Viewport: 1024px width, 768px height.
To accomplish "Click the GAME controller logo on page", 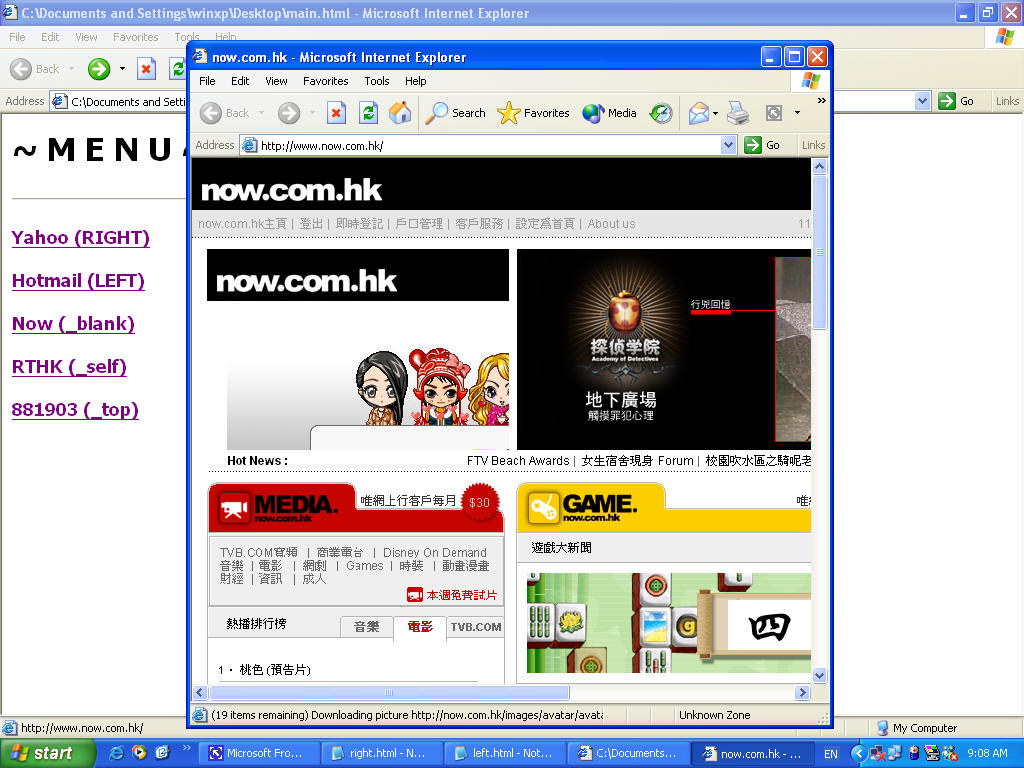I will (543, 508).
